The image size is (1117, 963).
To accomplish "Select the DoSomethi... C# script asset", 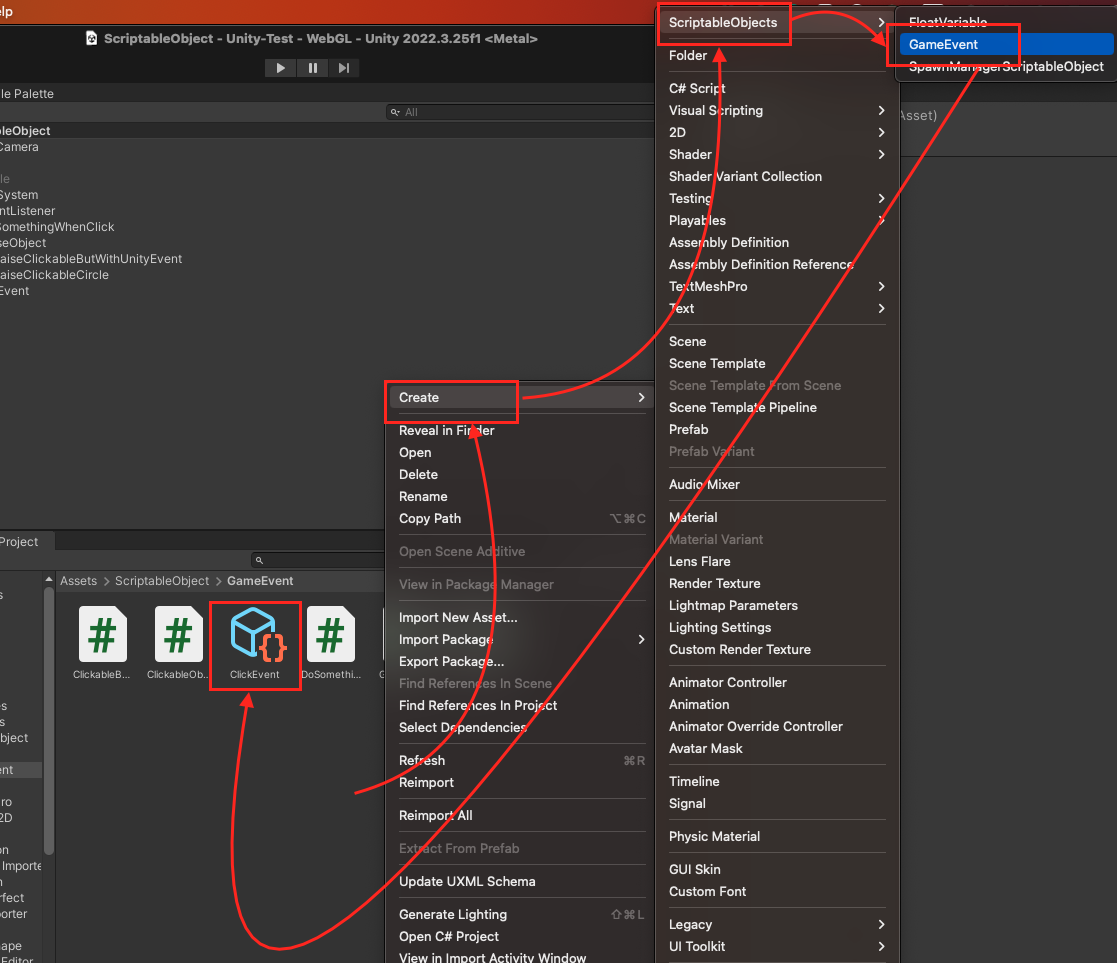I will coord(331,644).
